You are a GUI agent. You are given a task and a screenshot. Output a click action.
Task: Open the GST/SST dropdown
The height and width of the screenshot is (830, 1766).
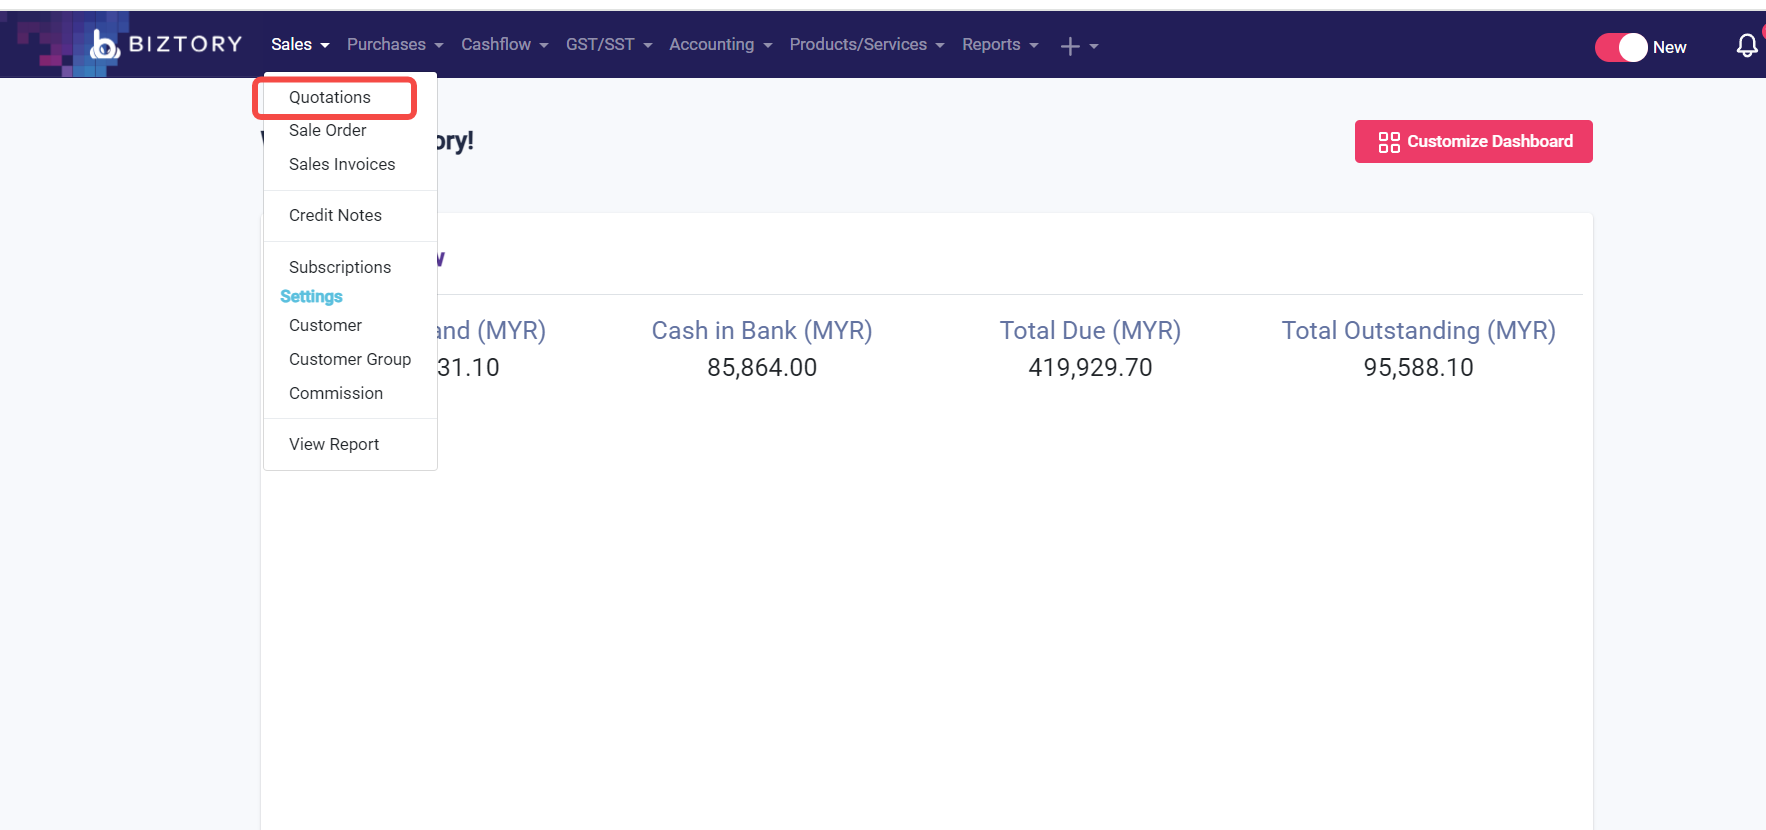[x=609, y=44]
